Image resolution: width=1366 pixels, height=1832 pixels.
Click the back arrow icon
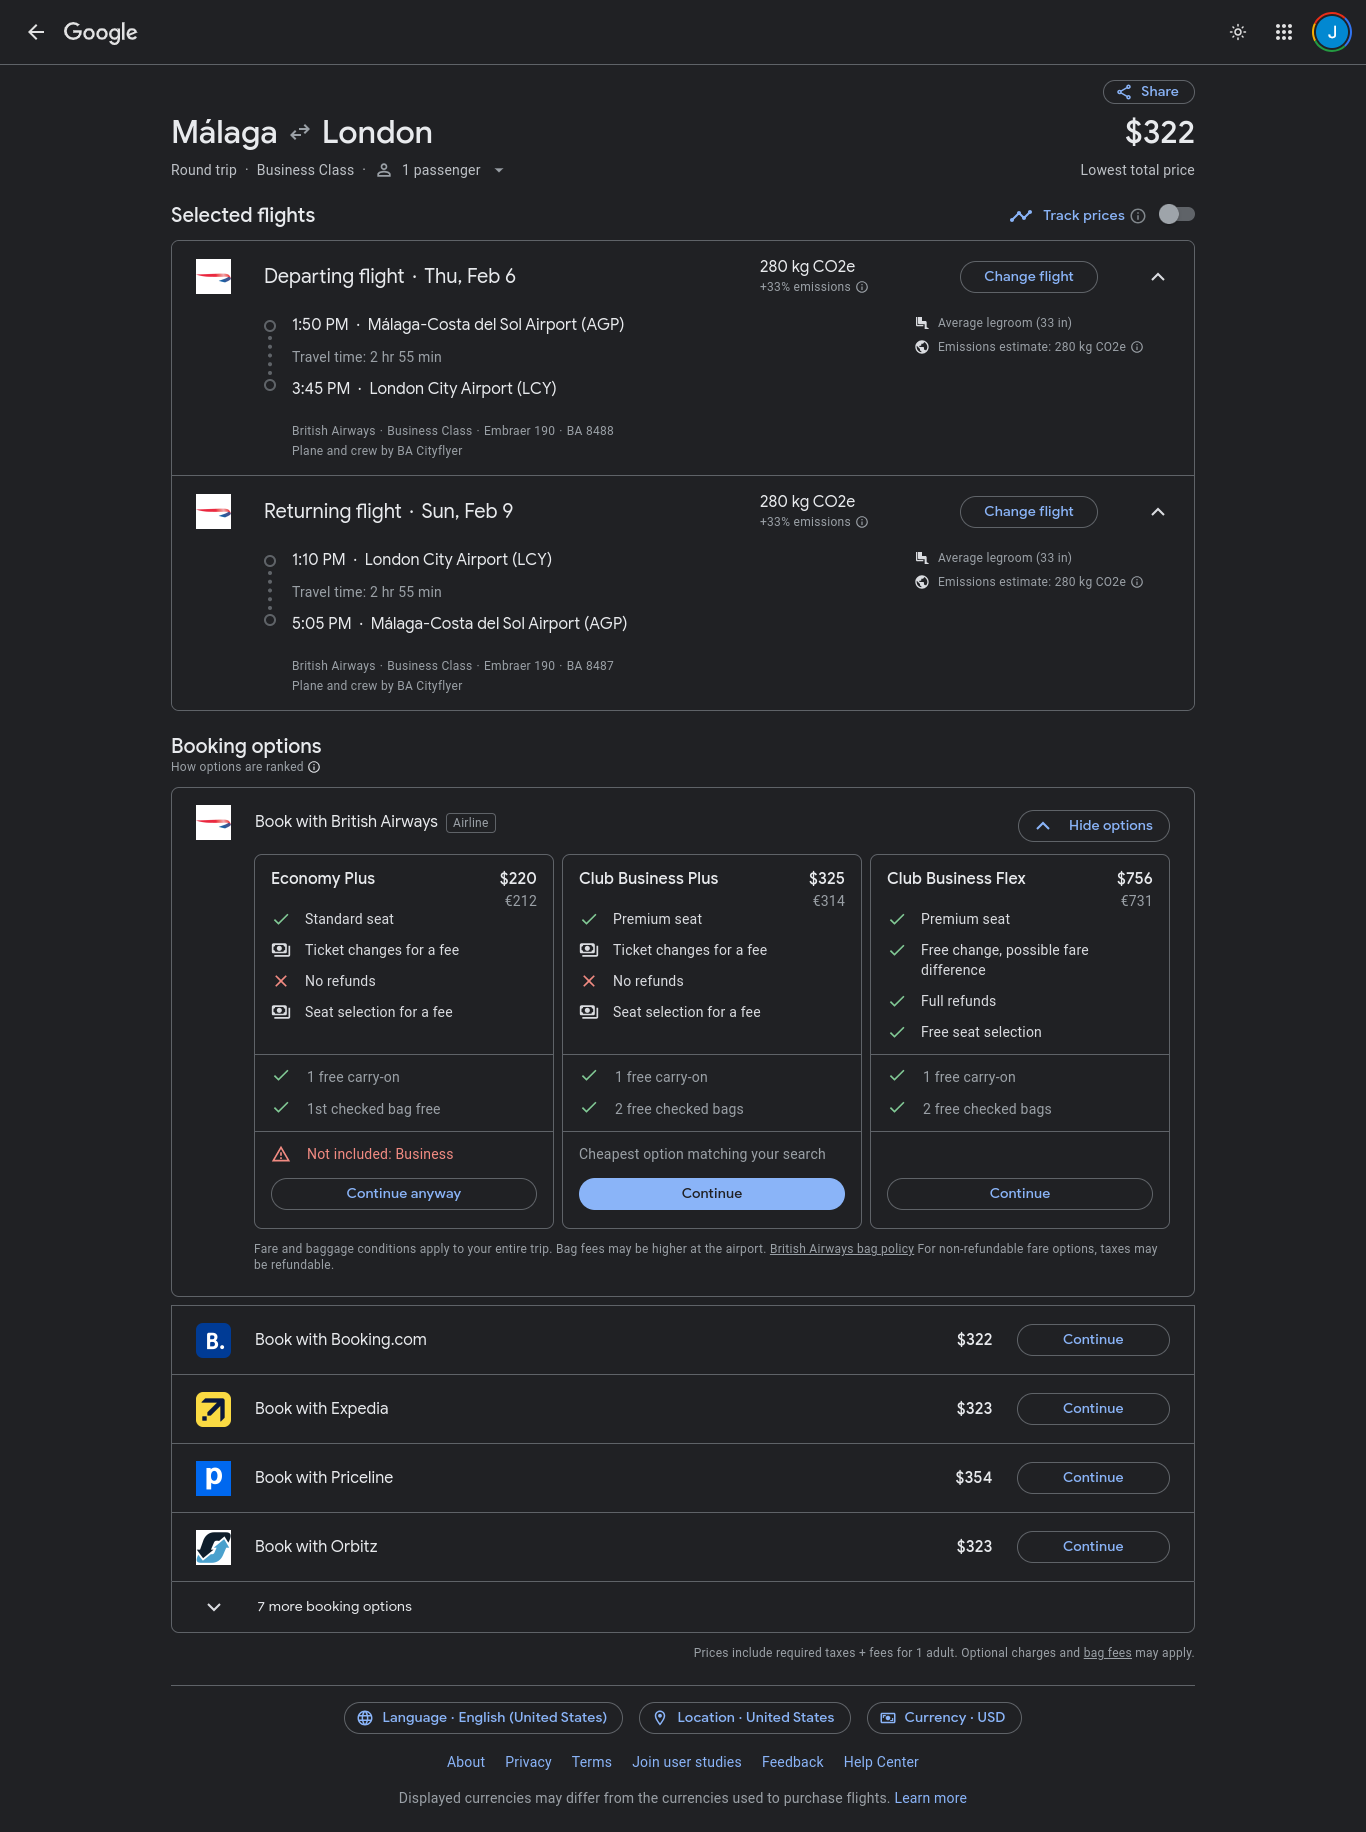point(36,32)
